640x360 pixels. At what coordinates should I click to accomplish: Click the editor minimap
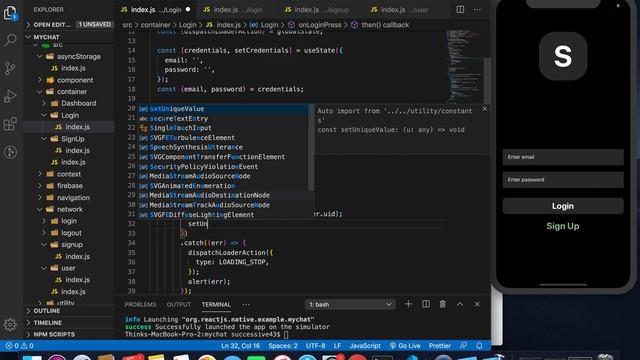464,65
